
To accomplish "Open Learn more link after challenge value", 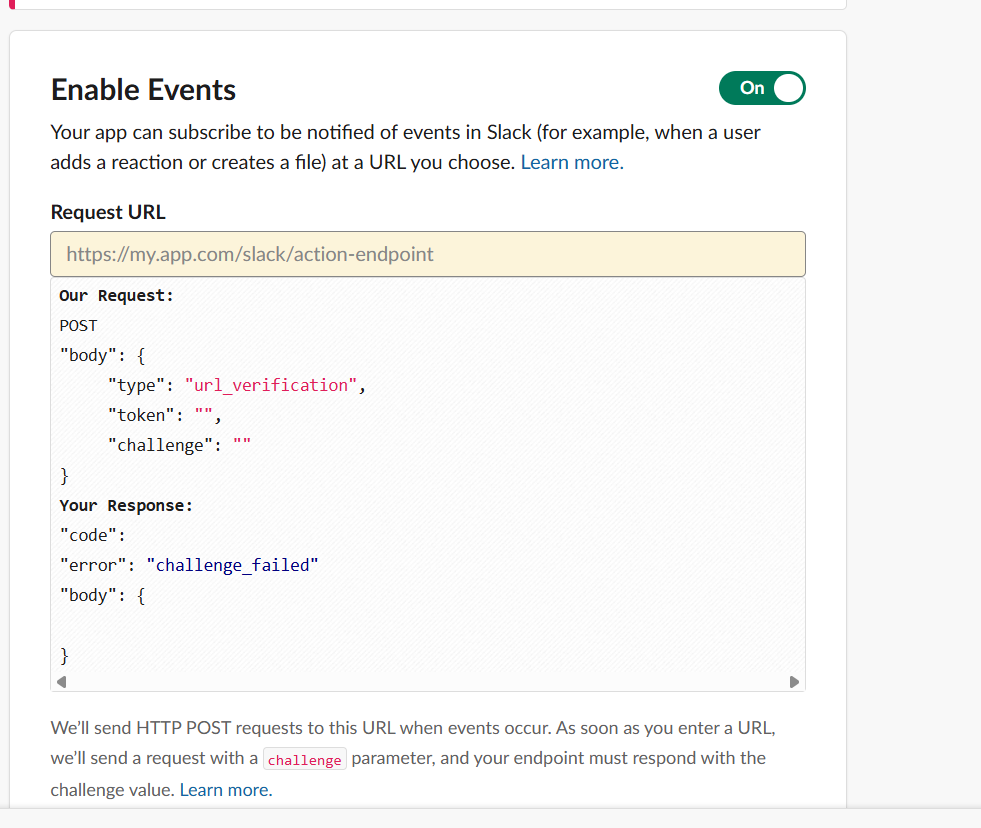I will pos(226,790).
